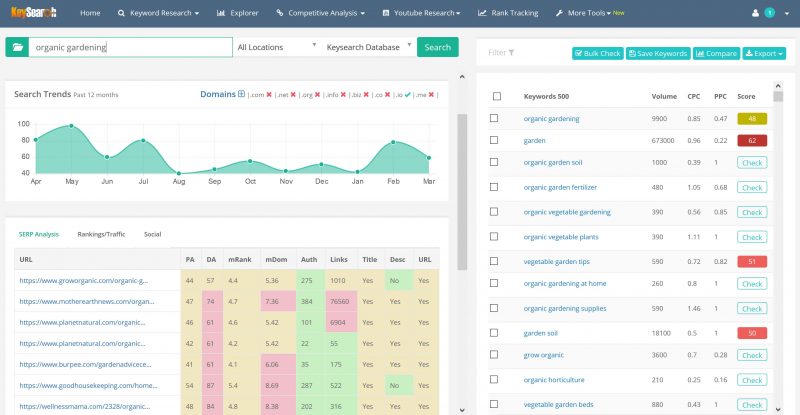Click the Bulk Check button

(597, 53)
